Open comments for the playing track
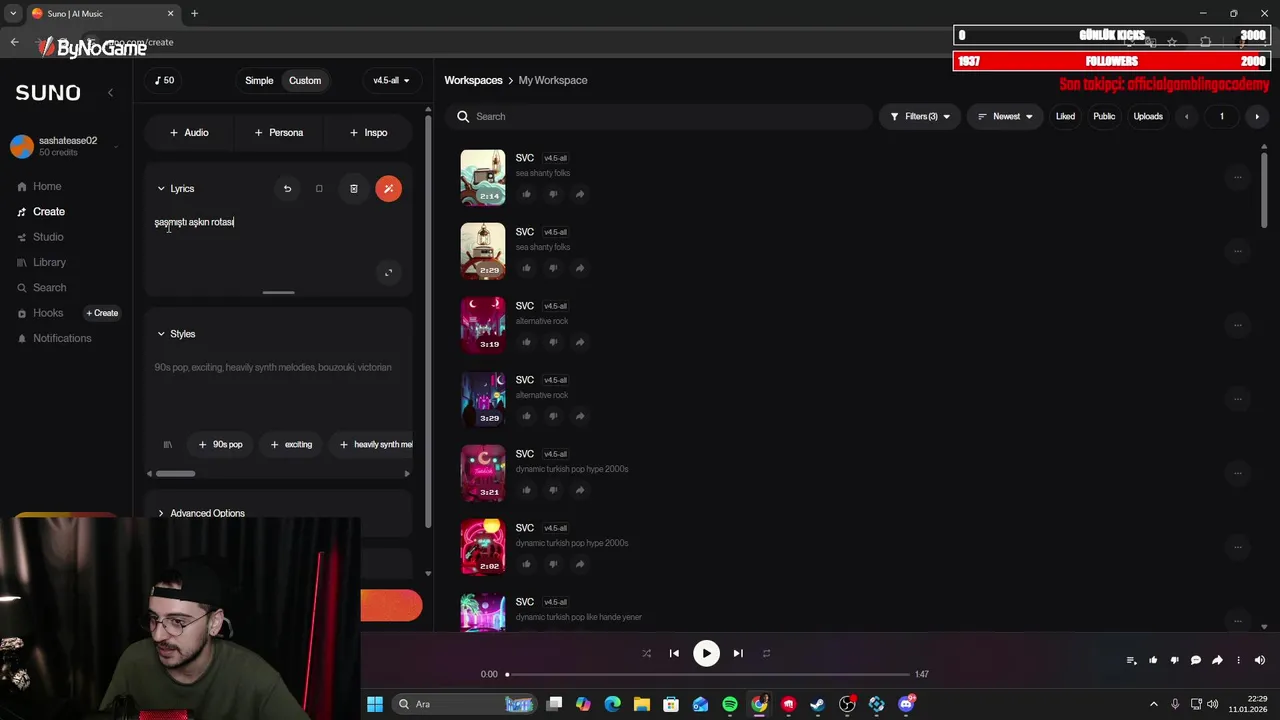Image resolution: width=1280 pixels, height=720 pixels. click(1195, 660)
